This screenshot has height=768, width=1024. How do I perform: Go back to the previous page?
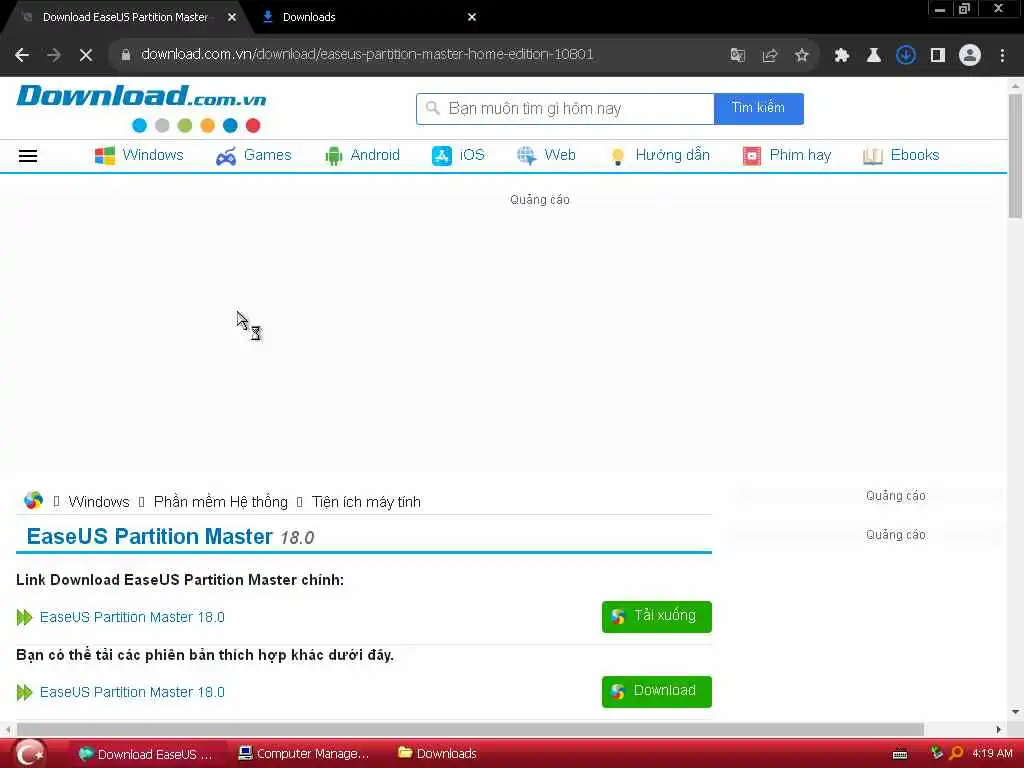pyautogui.click(x=22, y=55)
